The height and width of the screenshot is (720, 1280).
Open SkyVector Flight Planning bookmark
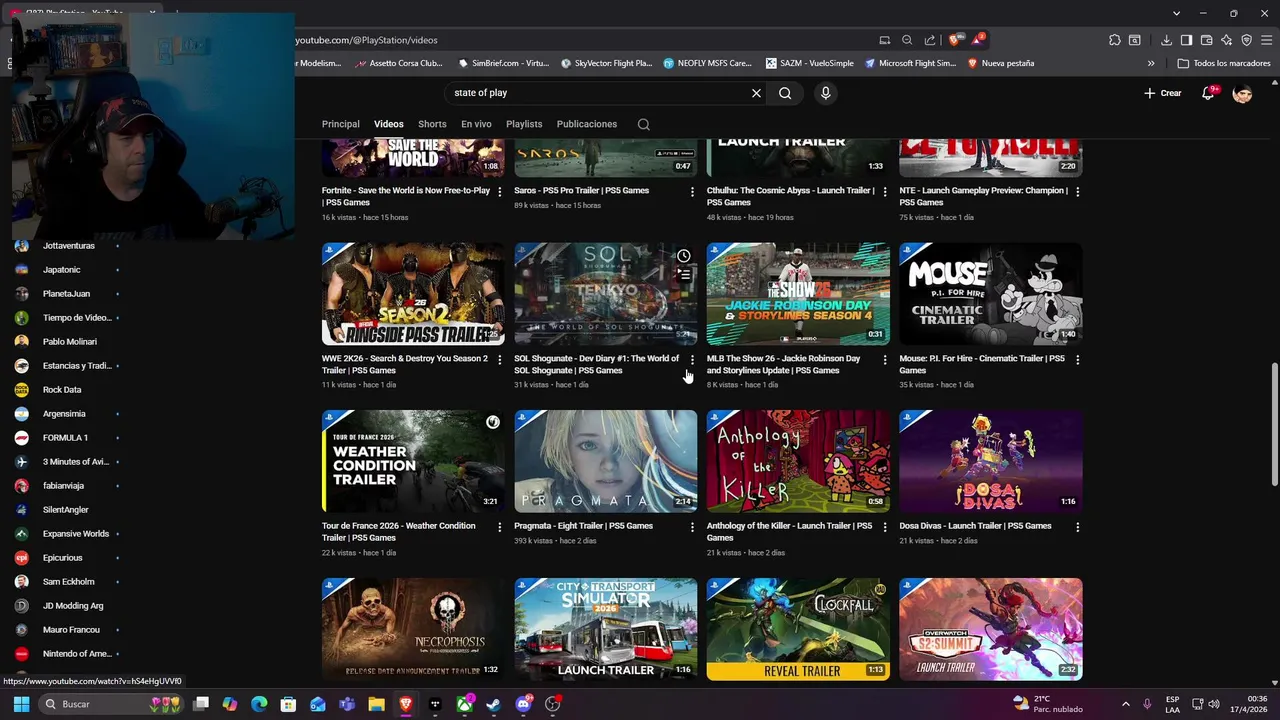606,63
